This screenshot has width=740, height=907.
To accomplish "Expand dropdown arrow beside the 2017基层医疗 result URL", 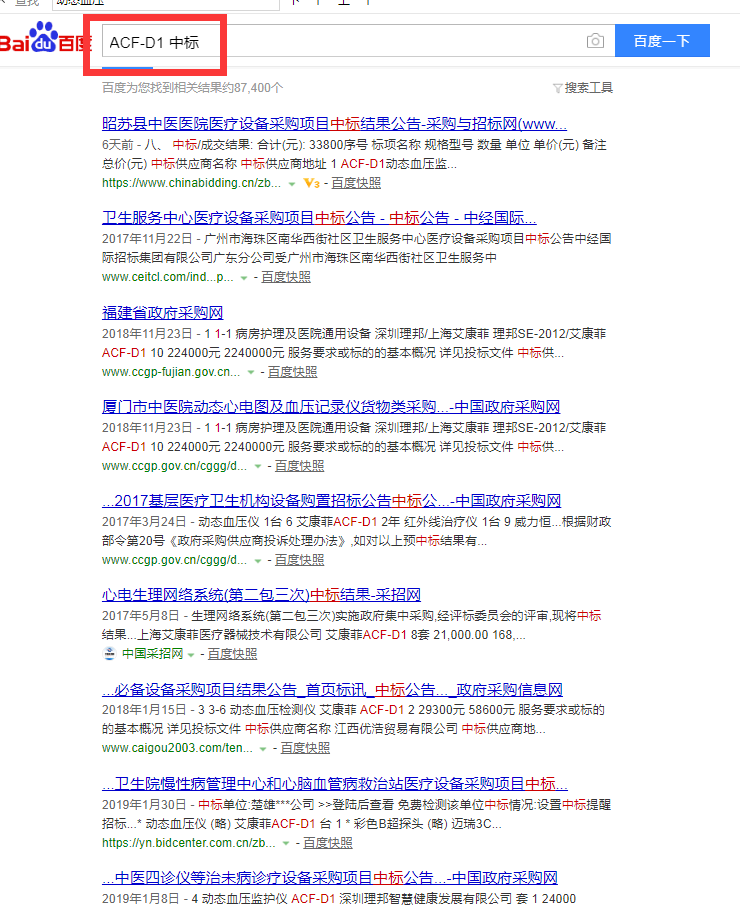I will 257,561.
